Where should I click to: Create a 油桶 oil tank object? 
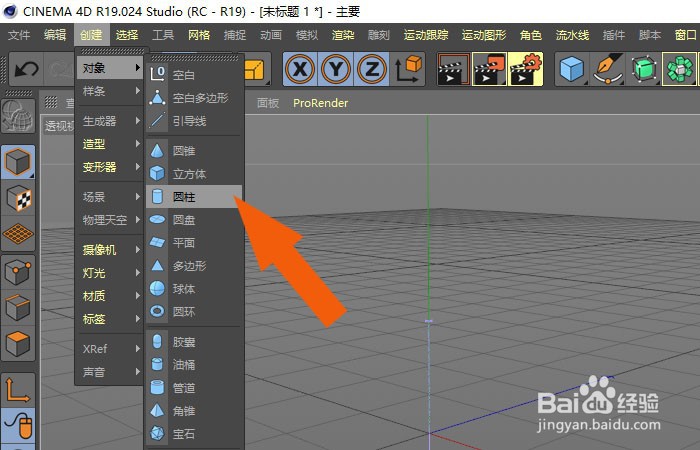click(194, 365)
